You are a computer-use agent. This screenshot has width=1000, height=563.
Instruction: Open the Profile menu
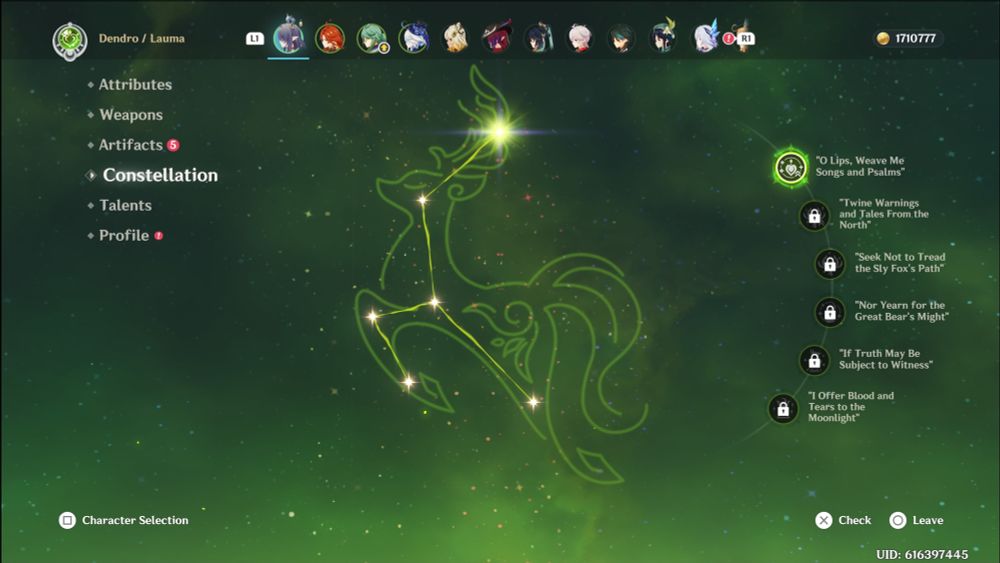124,235
